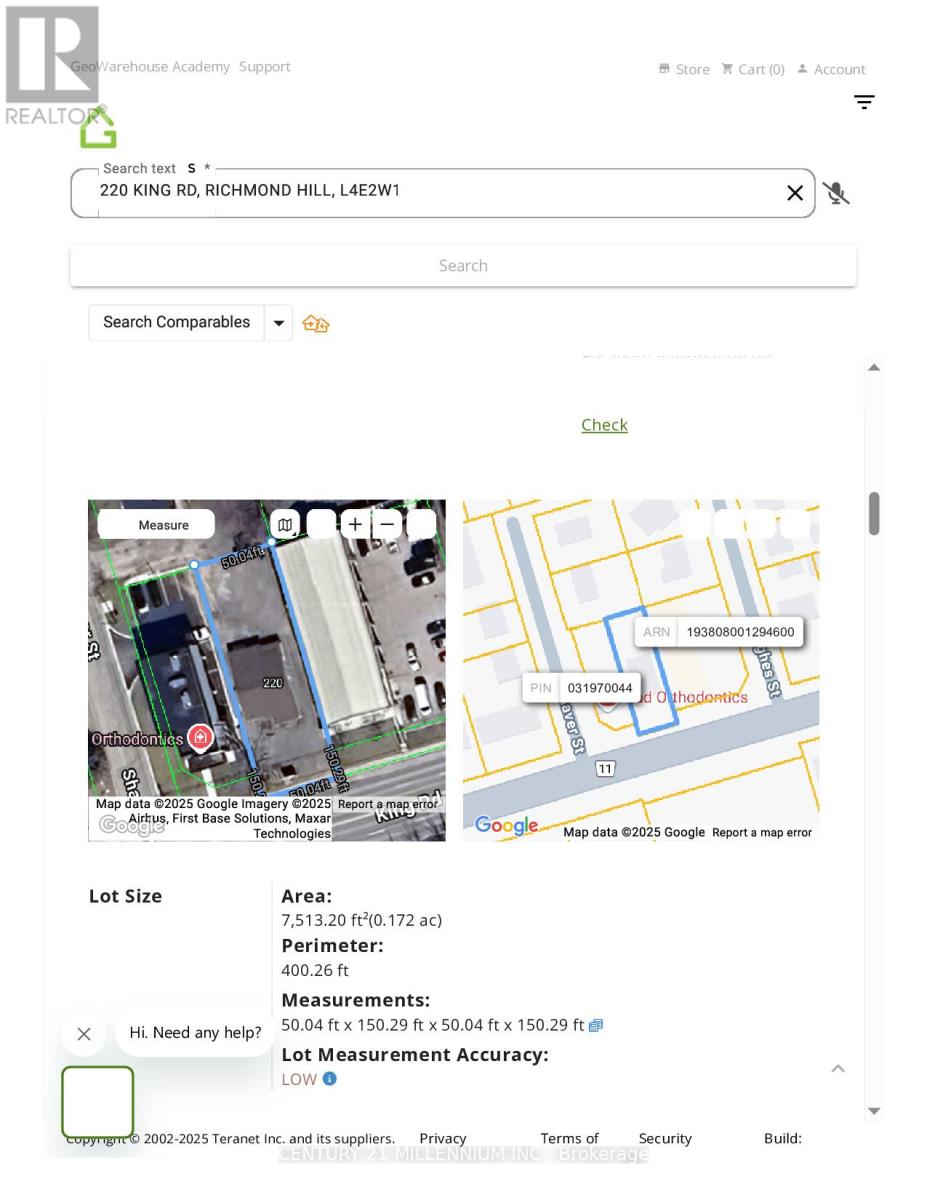Toggle map type icon on aerial map
This screenshot has width=927, height=1200.
coord(286,525)
